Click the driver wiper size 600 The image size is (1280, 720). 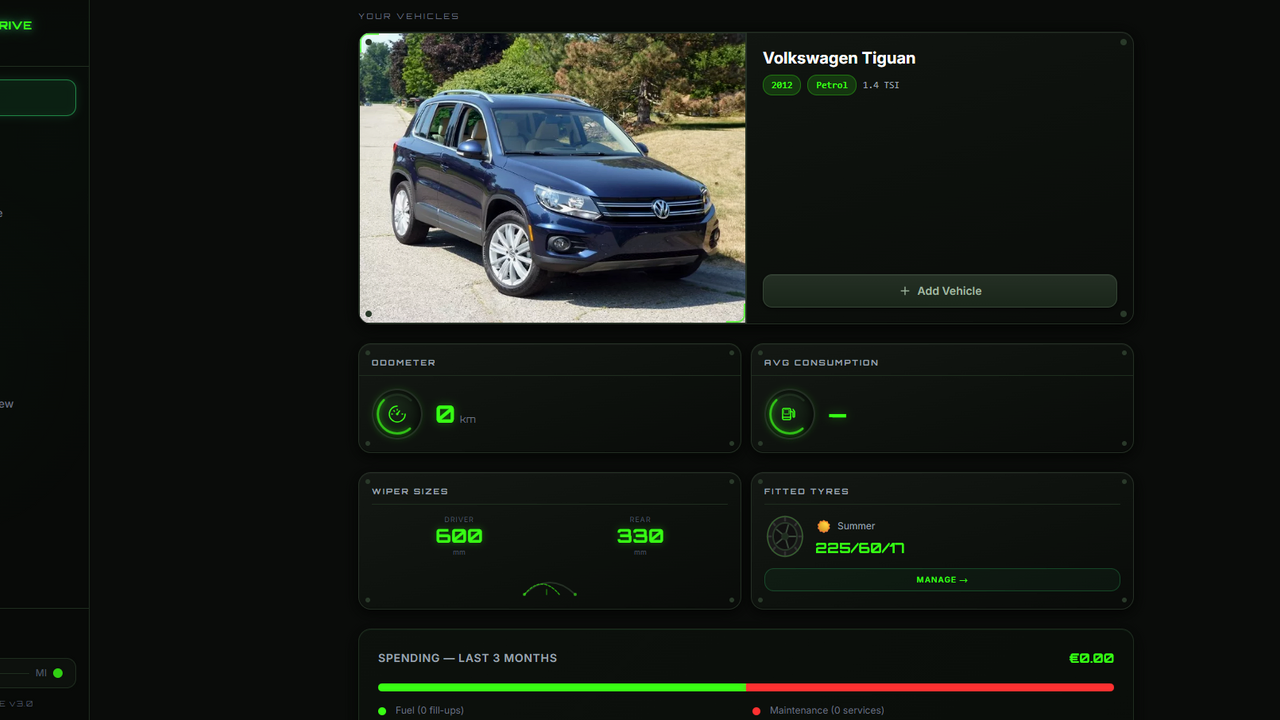pos(459,536)
